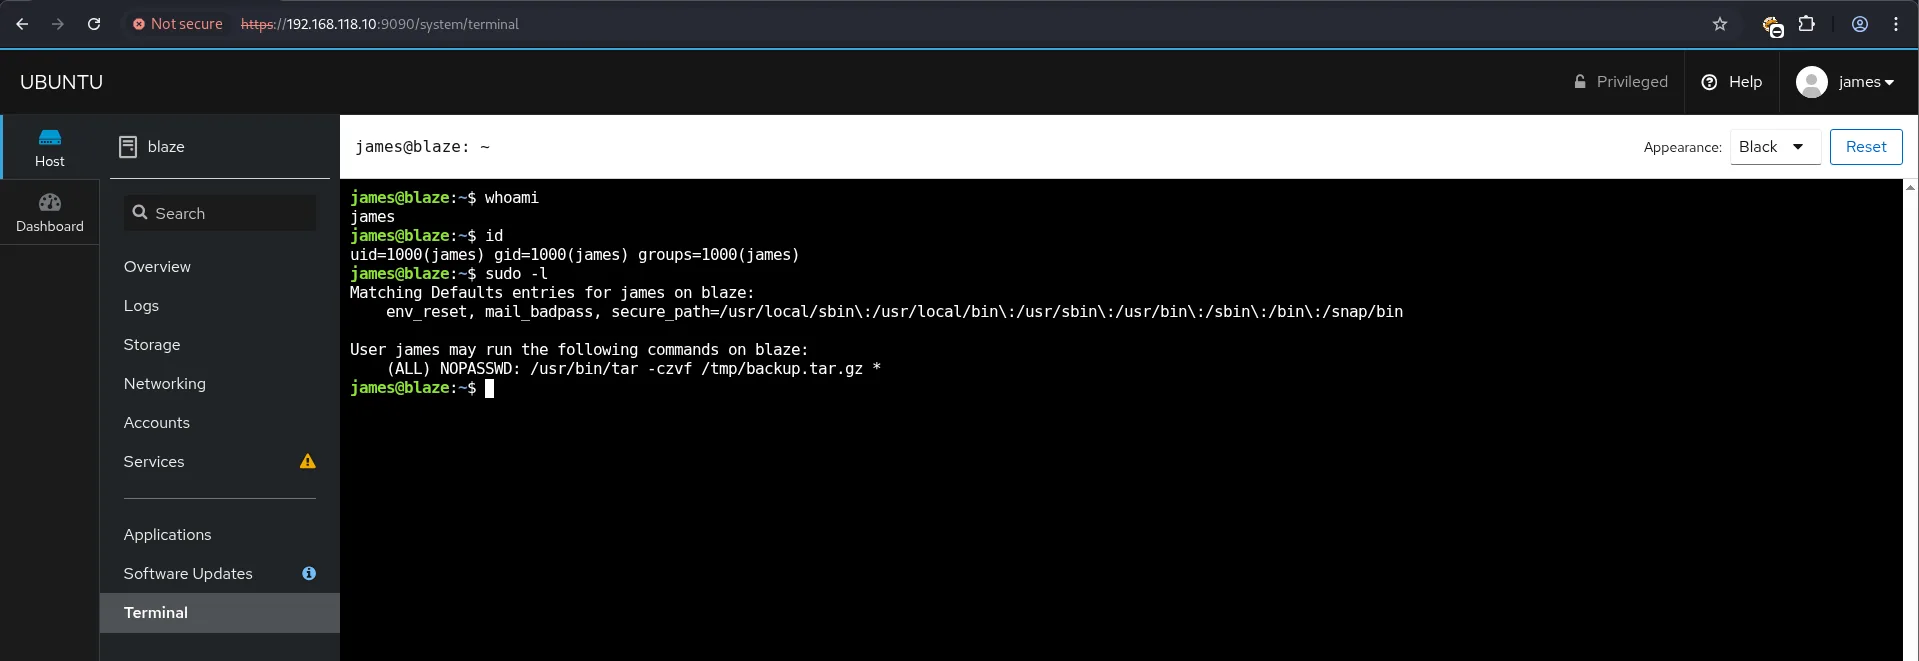Open the Dashboard gauge icon
Screen dimensions: 1919x661
point(50,203)
